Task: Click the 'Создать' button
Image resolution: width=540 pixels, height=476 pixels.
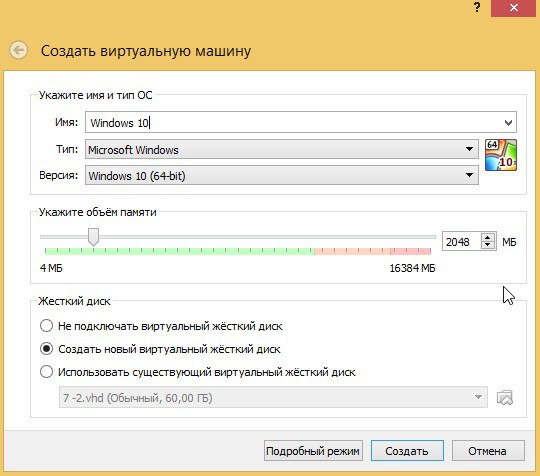Action: 407,451
